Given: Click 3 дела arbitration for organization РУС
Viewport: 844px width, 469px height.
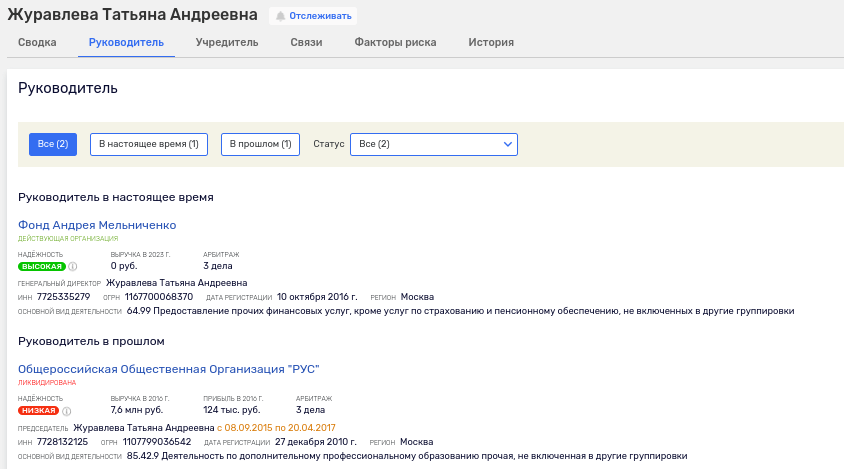Looking at the screenshot, I should tap(311, 410).
